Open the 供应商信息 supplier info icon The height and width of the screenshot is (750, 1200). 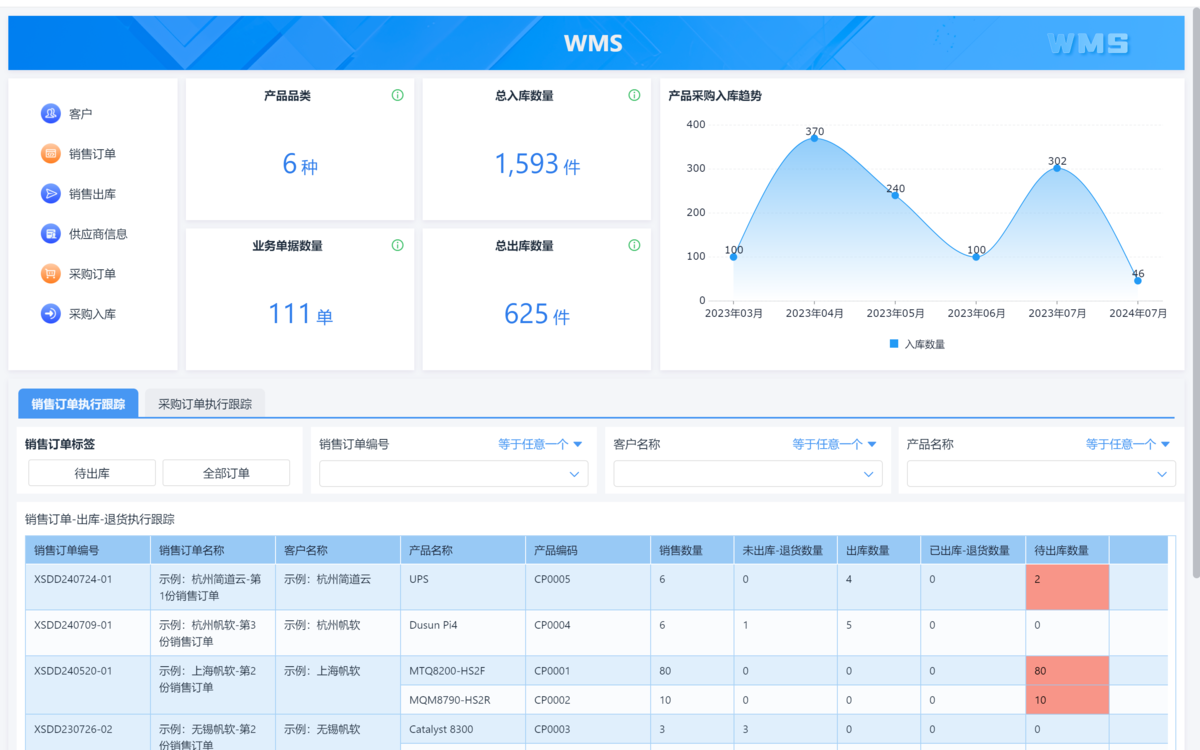pos(51,234)
